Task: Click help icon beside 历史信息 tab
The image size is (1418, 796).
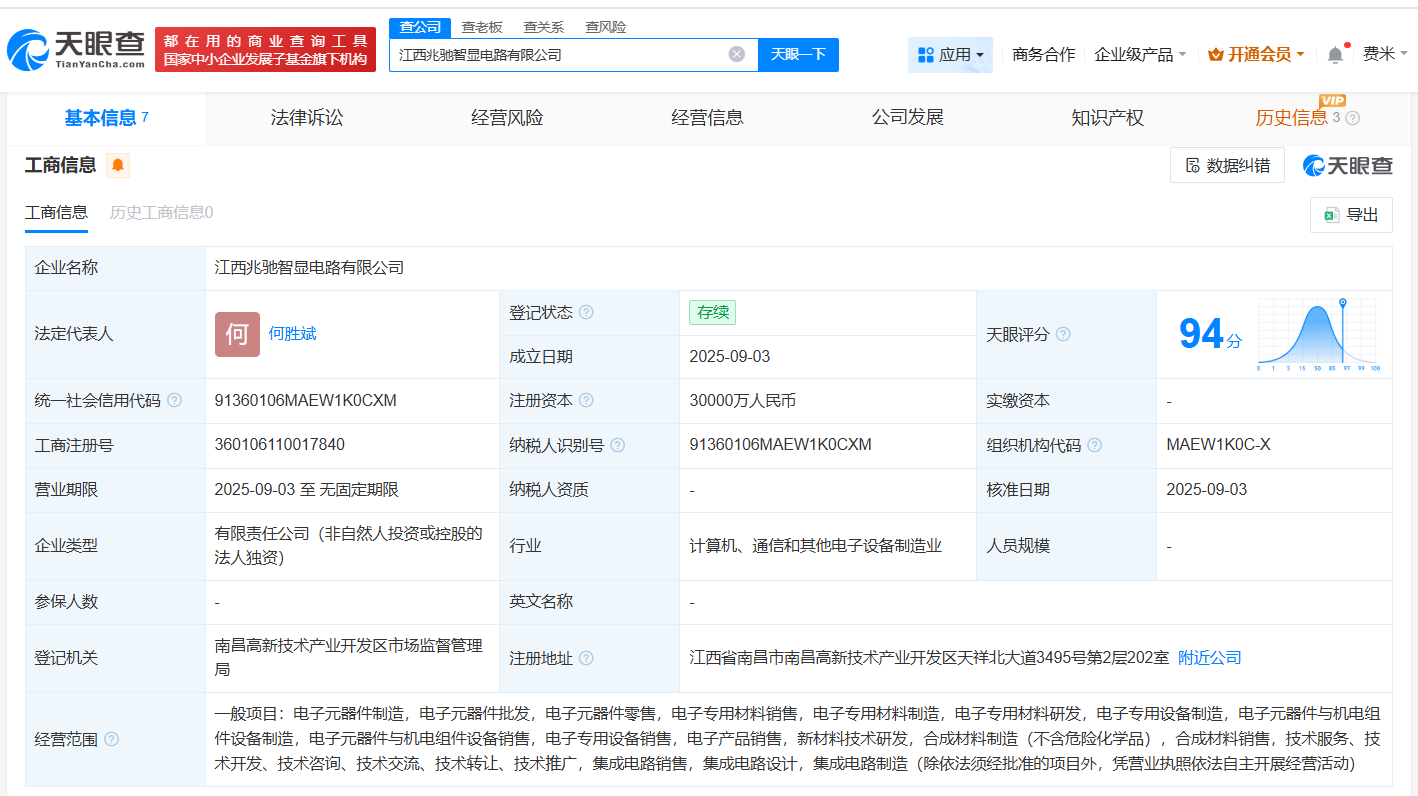Action: click(x=1353, y=118)
